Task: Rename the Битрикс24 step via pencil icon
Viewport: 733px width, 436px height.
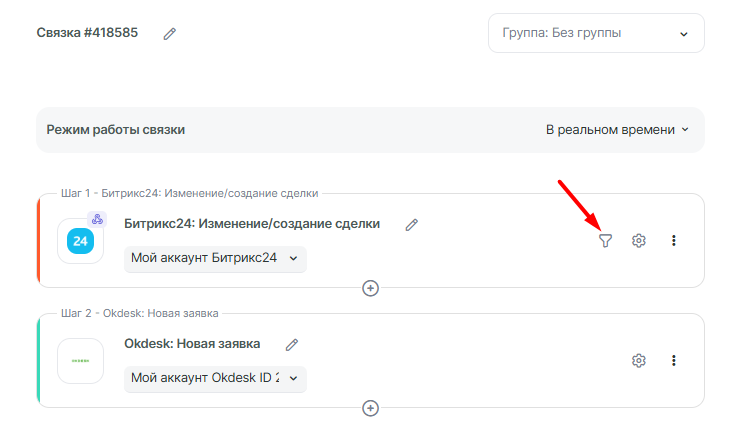Action: point(411,225)
